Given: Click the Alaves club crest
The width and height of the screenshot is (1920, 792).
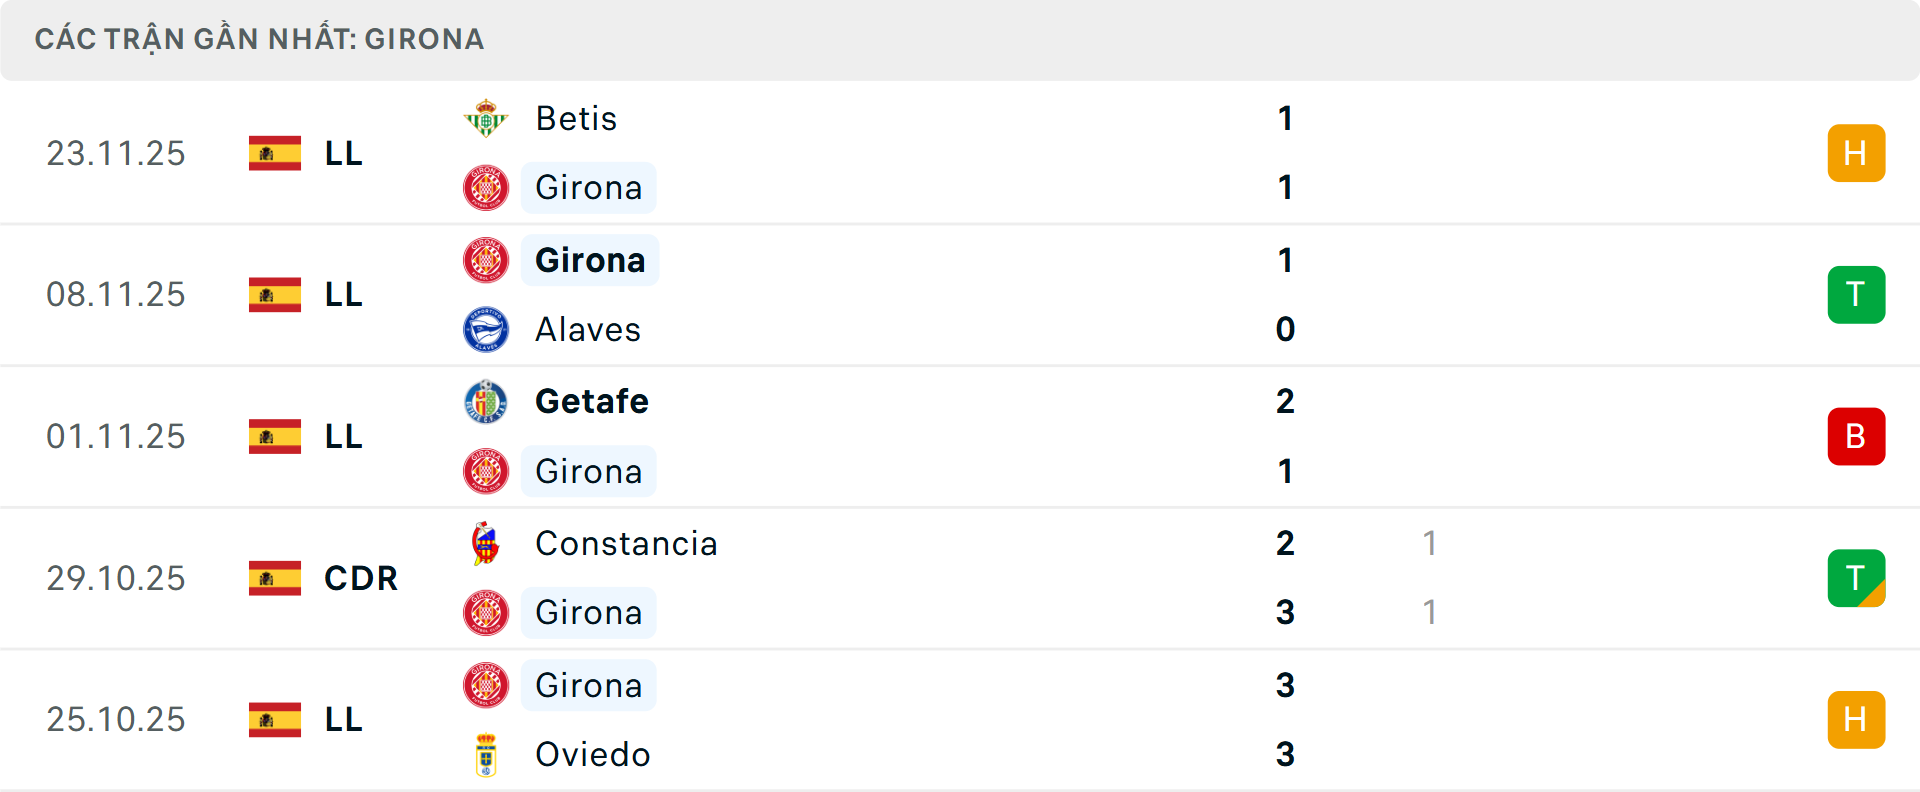Looking at the screenshot, I should point(486,329).
